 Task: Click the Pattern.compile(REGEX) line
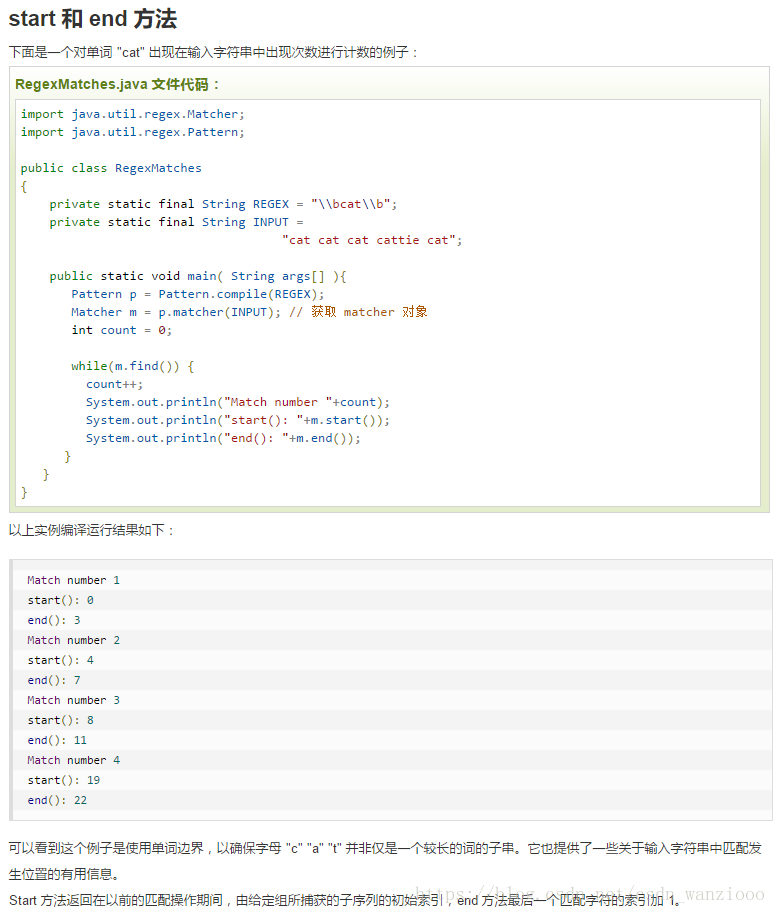click(x=198, y=294)
